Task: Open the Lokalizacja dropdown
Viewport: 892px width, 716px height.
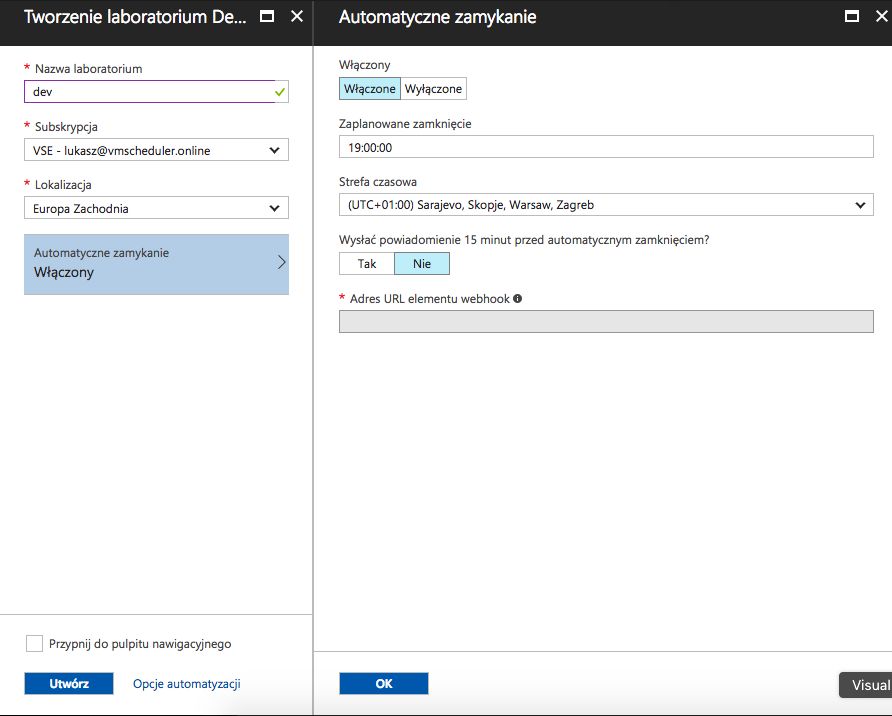Action: point(156,208)
